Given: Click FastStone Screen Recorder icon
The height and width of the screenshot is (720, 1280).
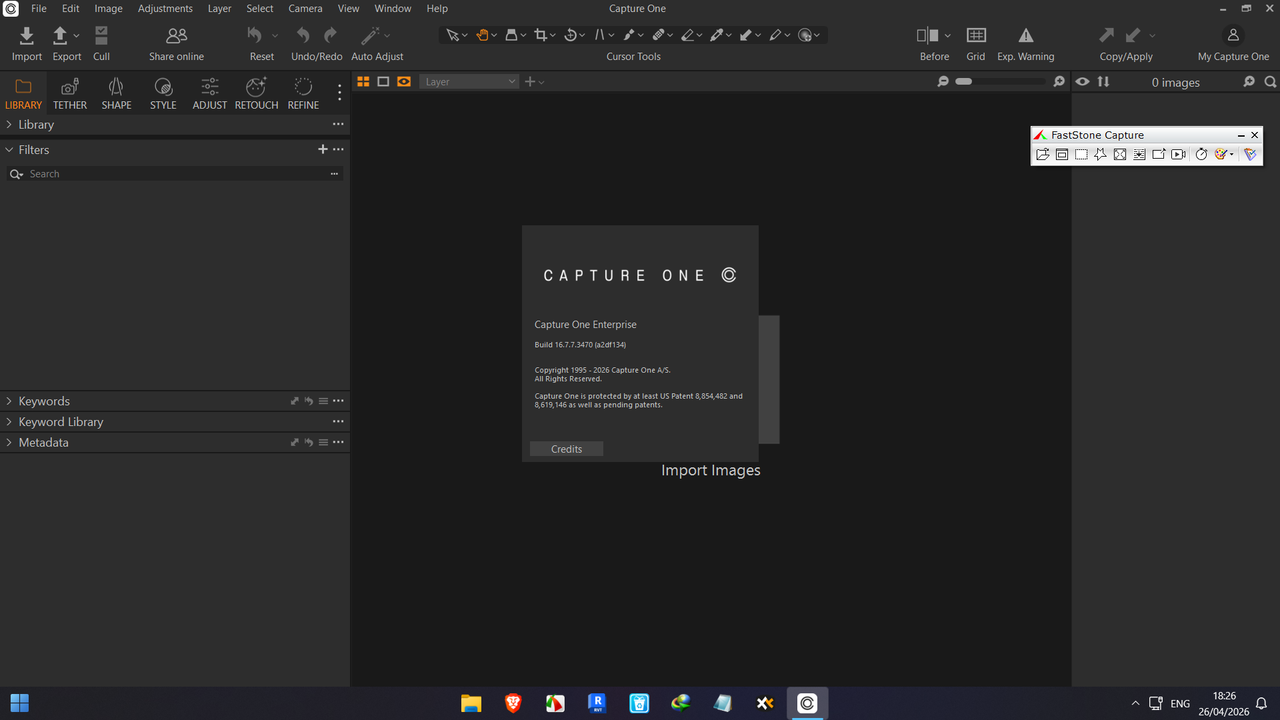Looking at the screenshot, I should click(x=1179, y=154).
